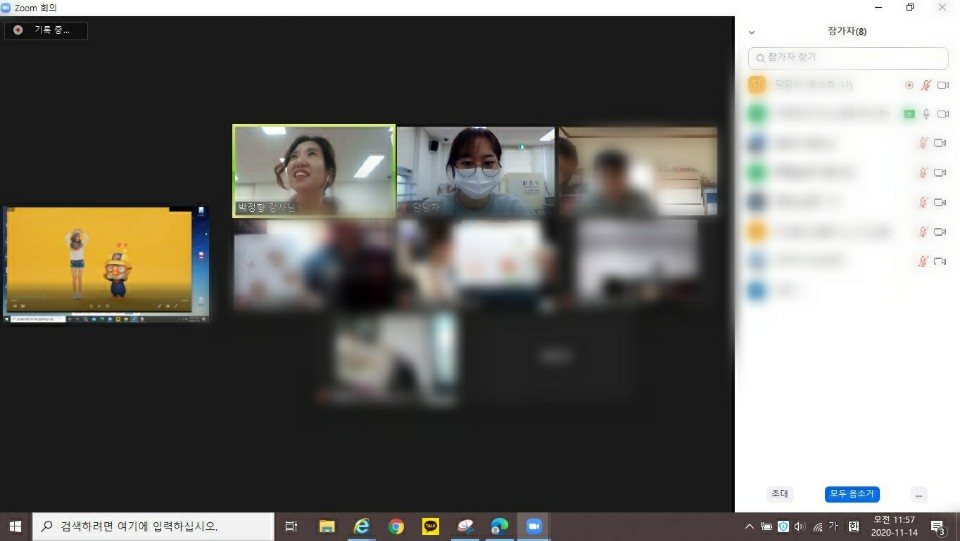Open Task View from the taskbar
The width and height of the screenshot is (960, 541).
(x=291, y=526)
